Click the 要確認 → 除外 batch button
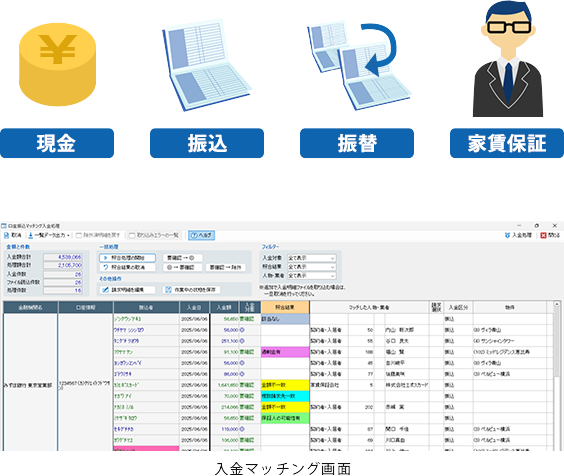 pyautogui.click(x=226, y=267)
